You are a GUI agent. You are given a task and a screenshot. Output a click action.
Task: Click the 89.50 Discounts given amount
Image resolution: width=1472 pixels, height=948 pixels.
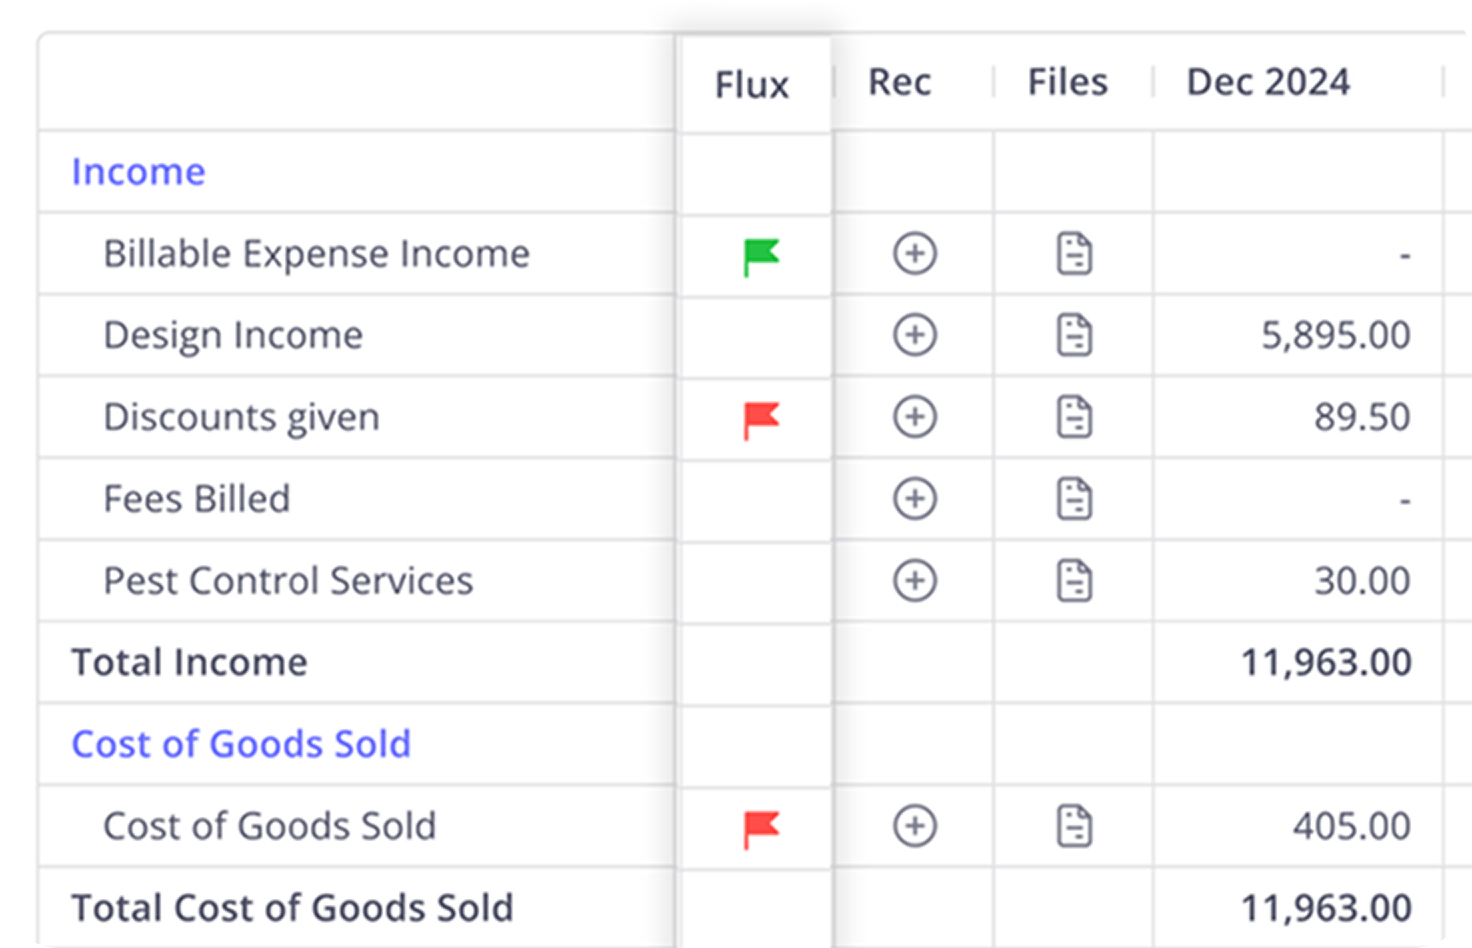point(1362,418)
